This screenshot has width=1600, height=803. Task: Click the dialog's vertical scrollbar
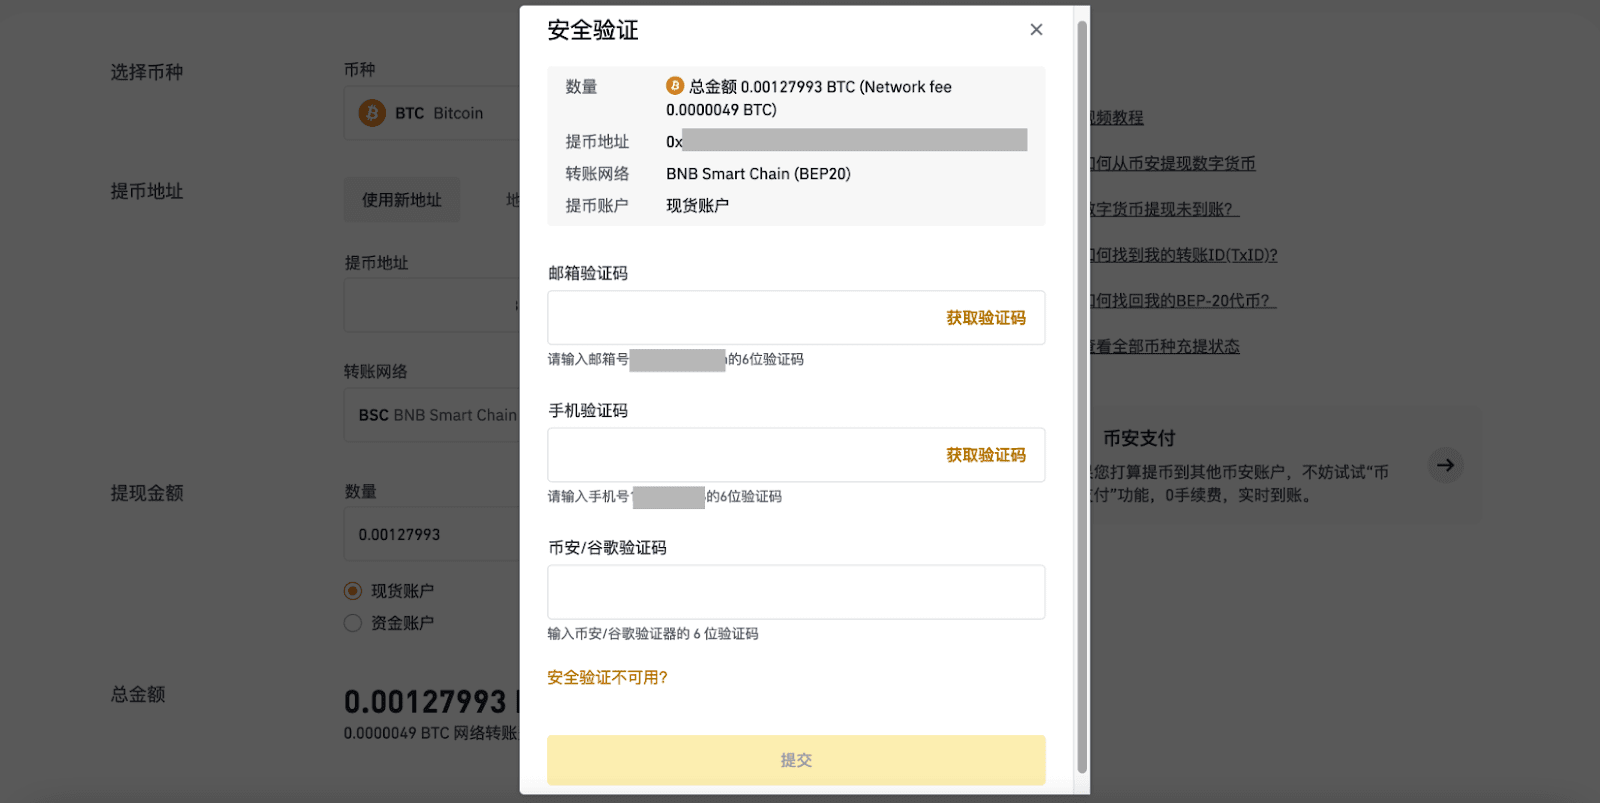1082,397
